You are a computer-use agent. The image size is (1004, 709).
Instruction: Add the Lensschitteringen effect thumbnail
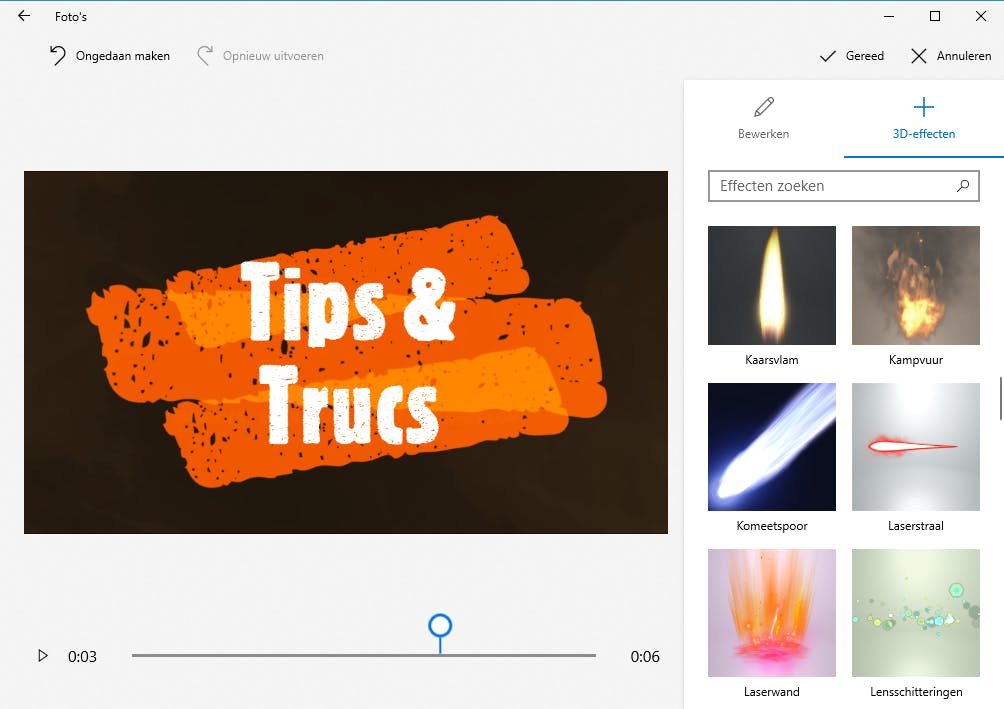pos(916,612)
